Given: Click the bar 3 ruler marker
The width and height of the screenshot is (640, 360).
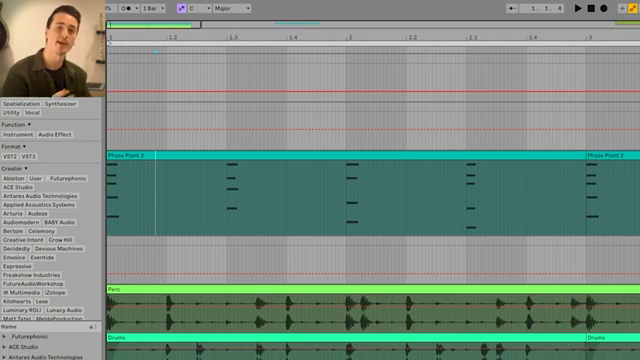Looking at the screenshot, I should [x=590, y=38].
